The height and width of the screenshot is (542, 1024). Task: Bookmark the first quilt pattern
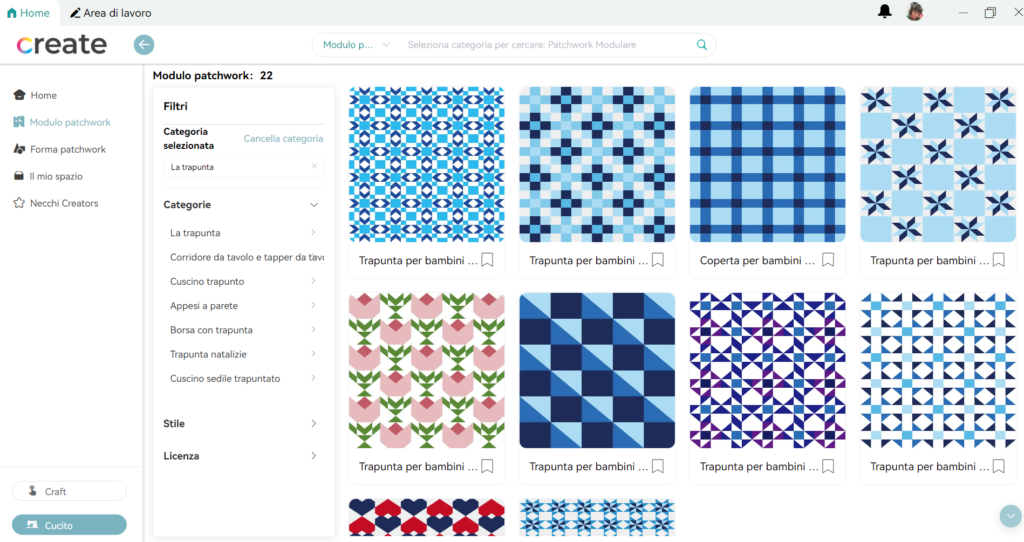(488, 260)
